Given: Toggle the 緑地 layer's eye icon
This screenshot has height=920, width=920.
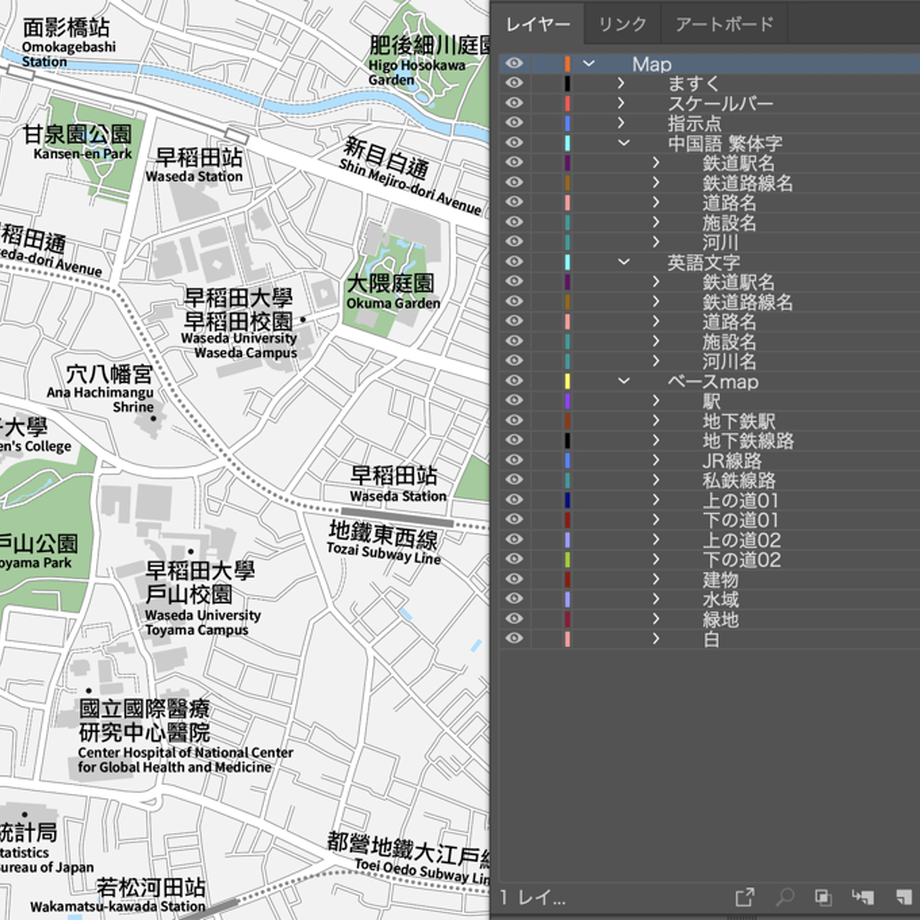Looking at the screenshot, I should [x=514, y=619].
